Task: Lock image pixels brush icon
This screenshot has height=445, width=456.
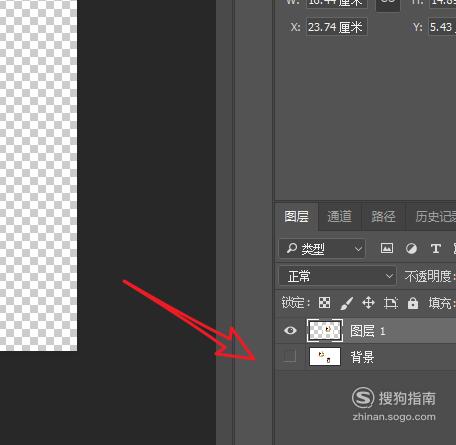Action: 346,303
